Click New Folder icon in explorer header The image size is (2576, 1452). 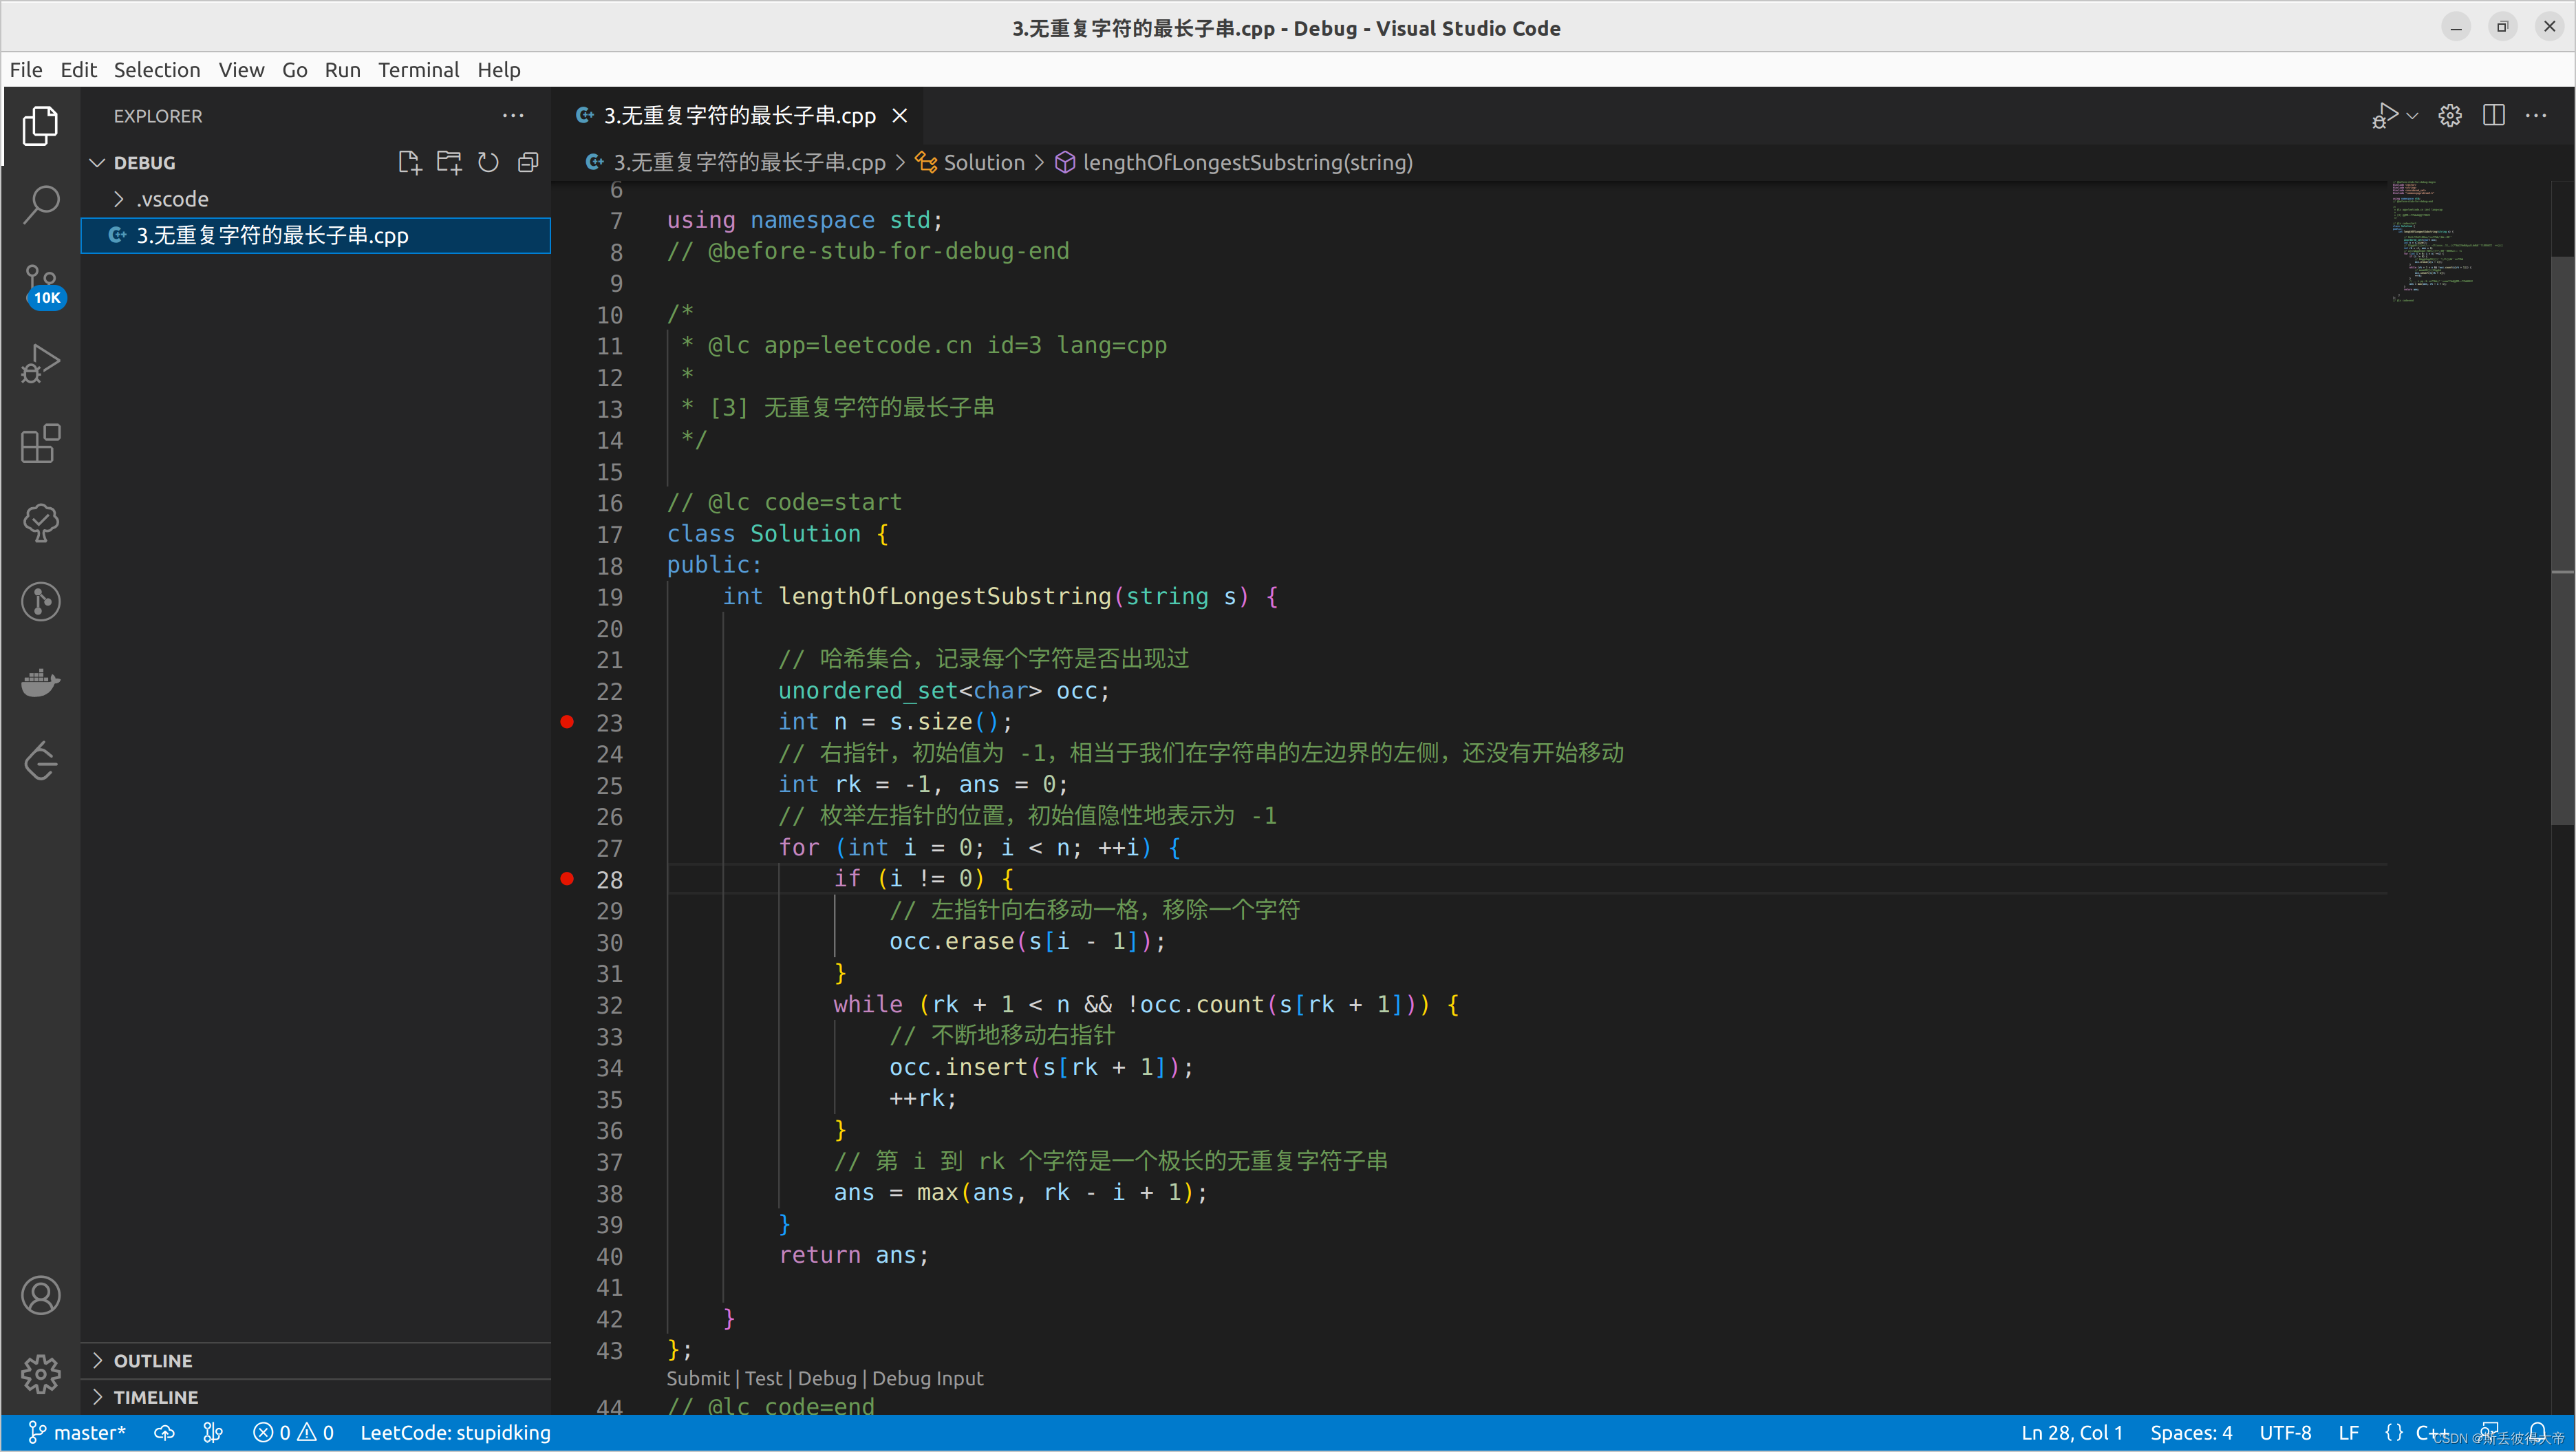pyautogui.click(x=449, y=162)
